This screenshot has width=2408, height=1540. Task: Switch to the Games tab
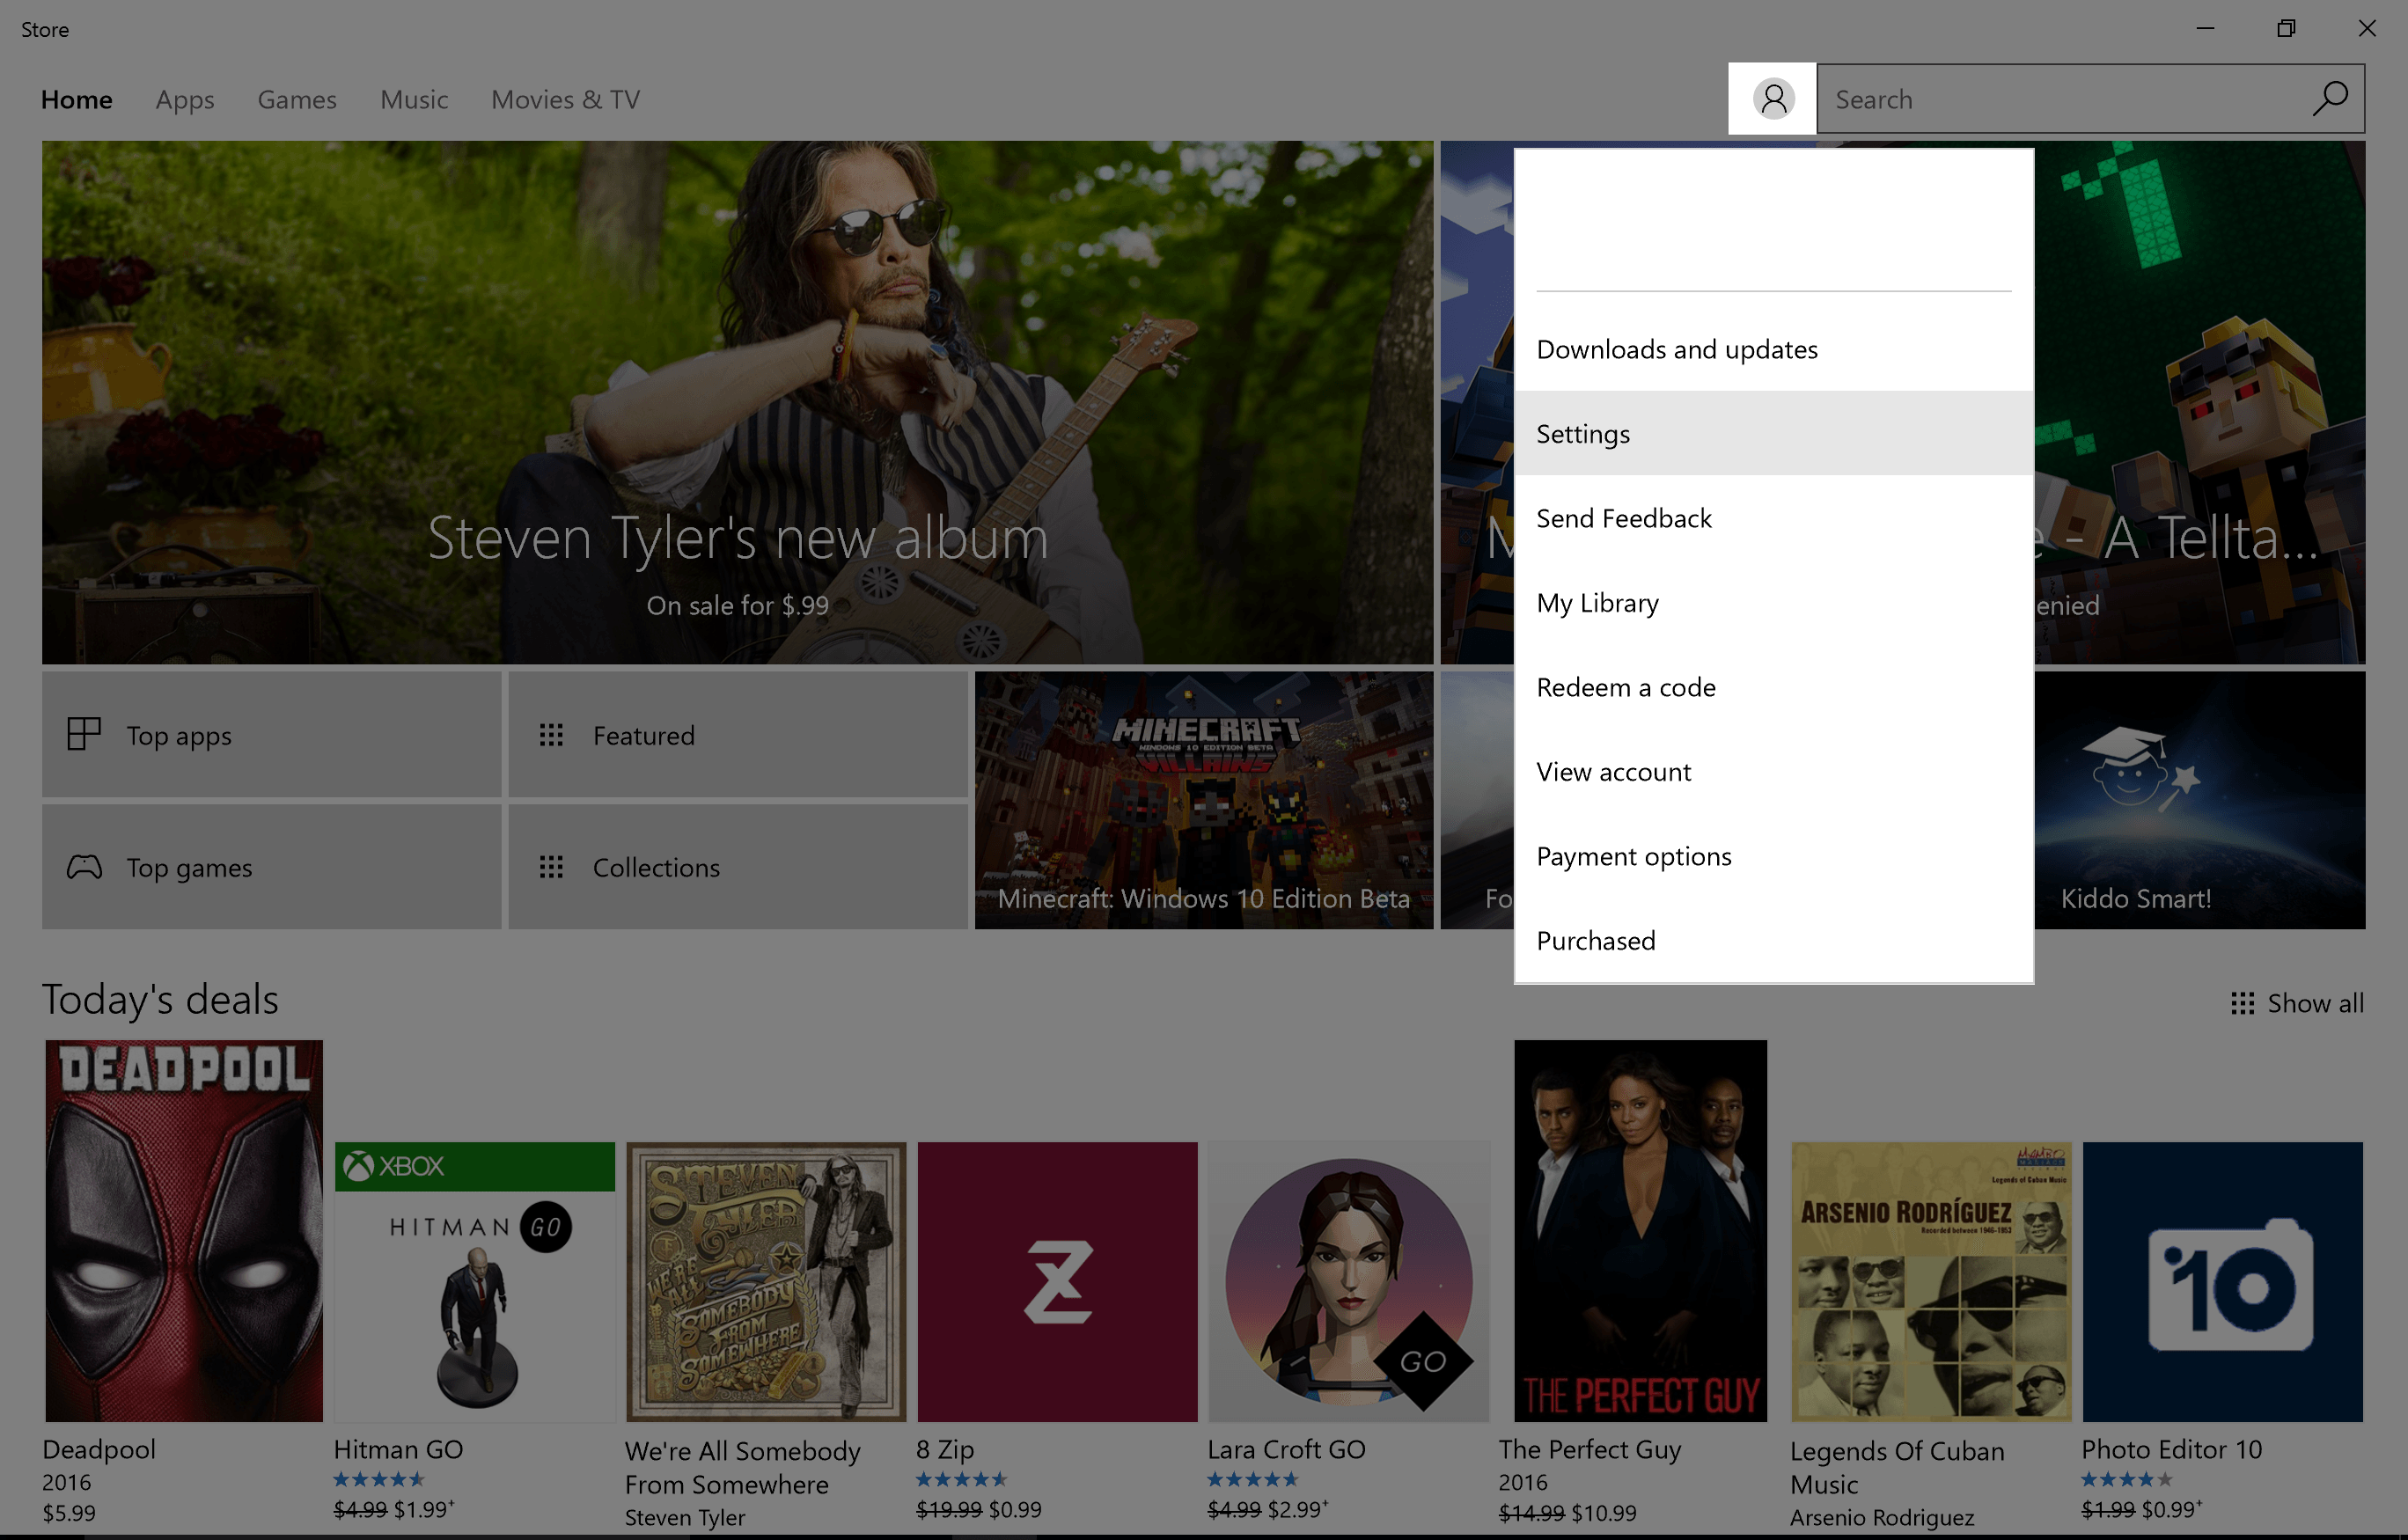point(297,100)
